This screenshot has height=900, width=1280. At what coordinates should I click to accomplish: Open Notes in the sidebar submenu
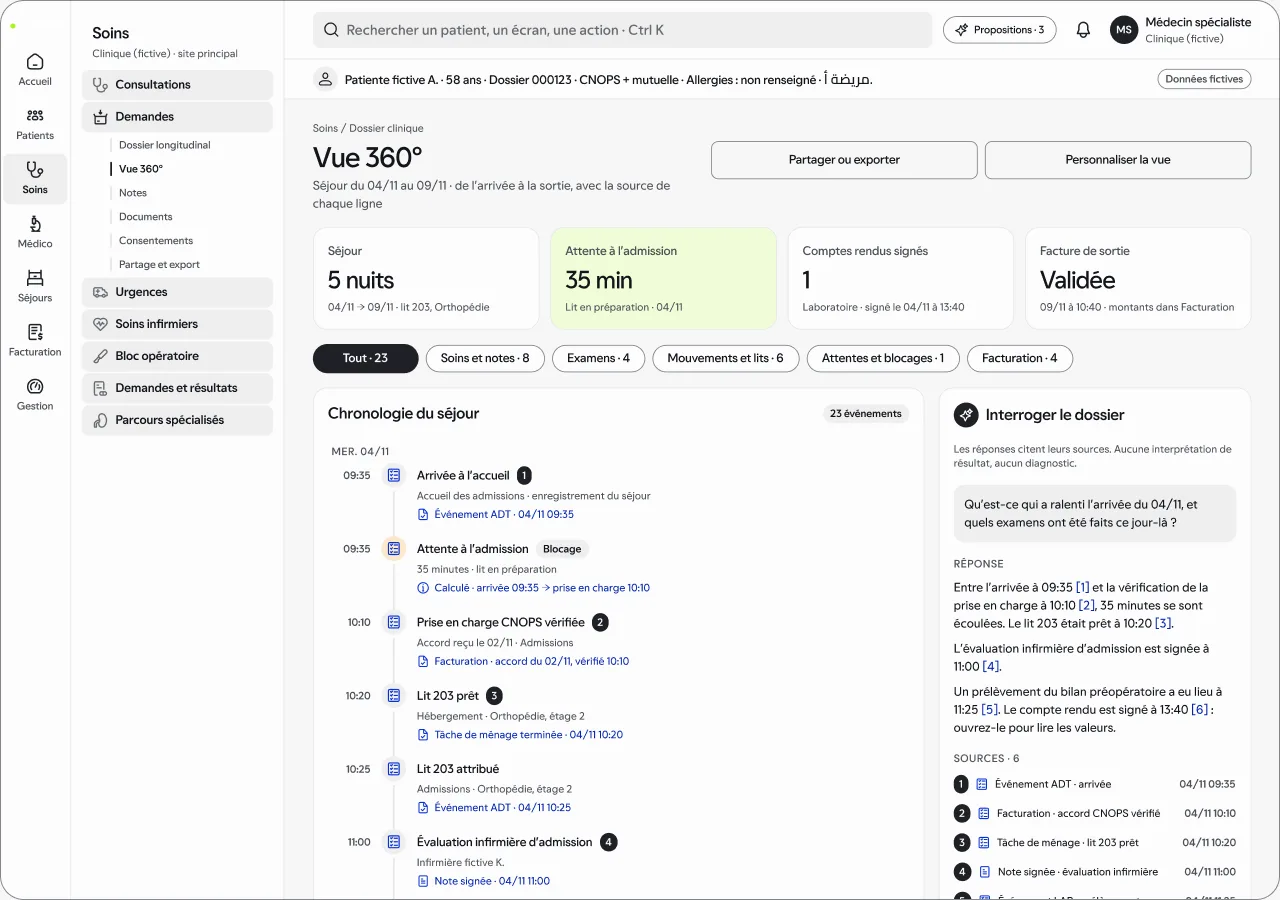click(x=133, y=193)
